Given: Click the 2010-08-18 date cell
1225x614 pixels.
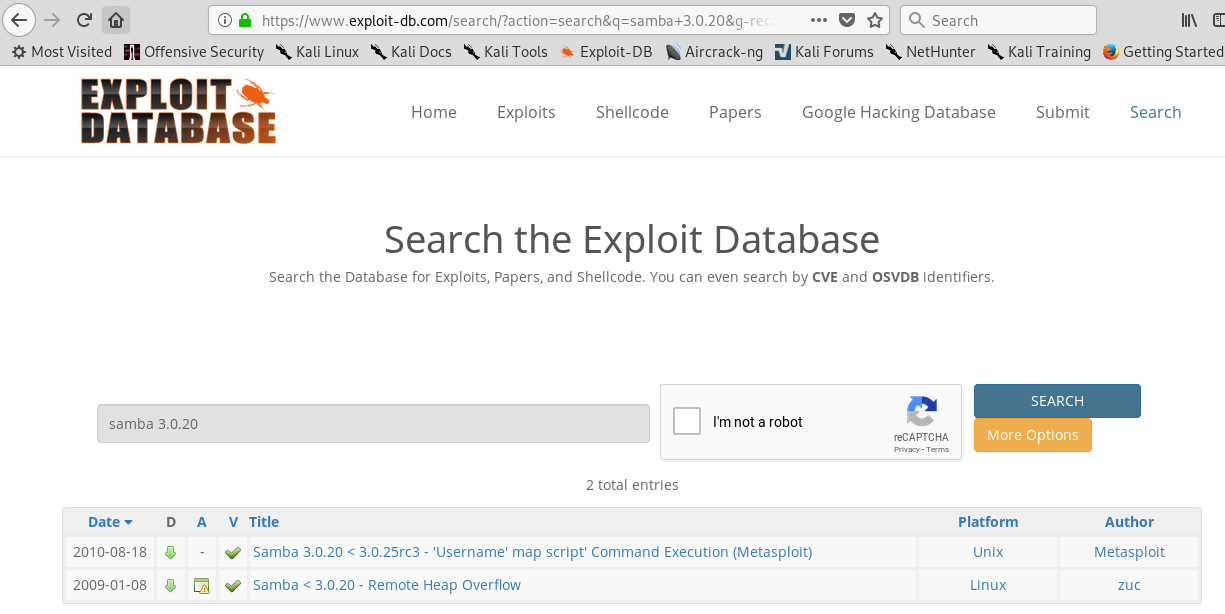Looking at the screenshot, I should (x=110, y=552).
